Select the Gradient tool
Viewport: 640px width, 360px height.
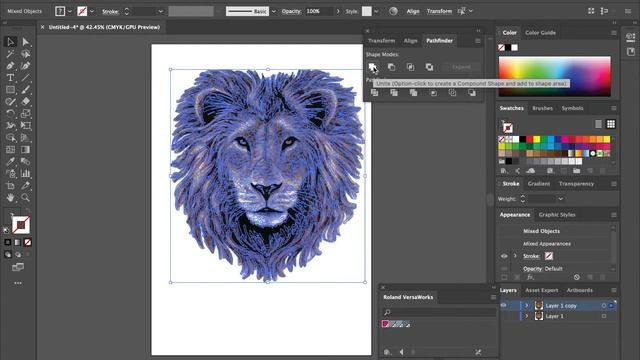pos(25,149)
